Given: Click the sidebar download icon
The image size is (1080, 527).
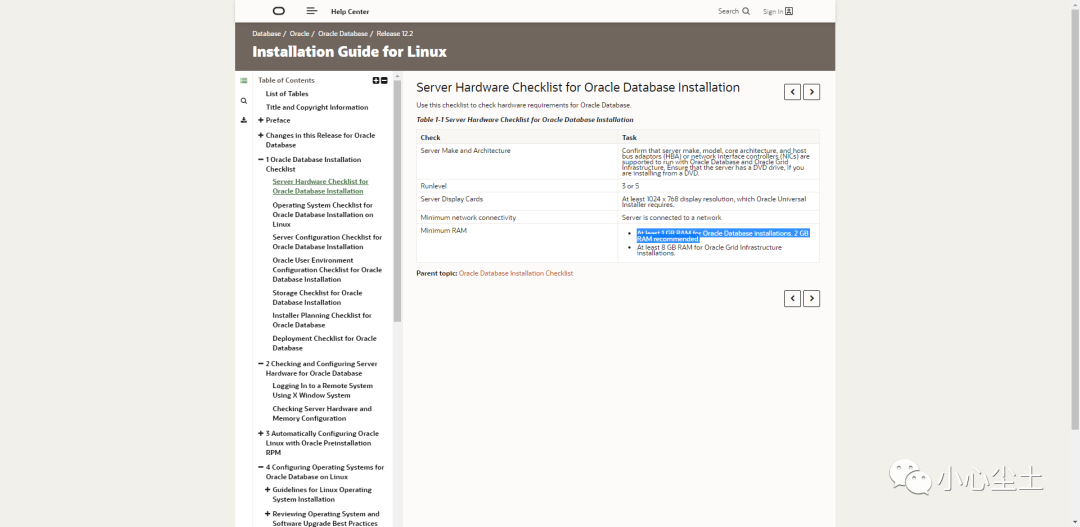Looking at the screenshot, I should [x=244, y=120].
